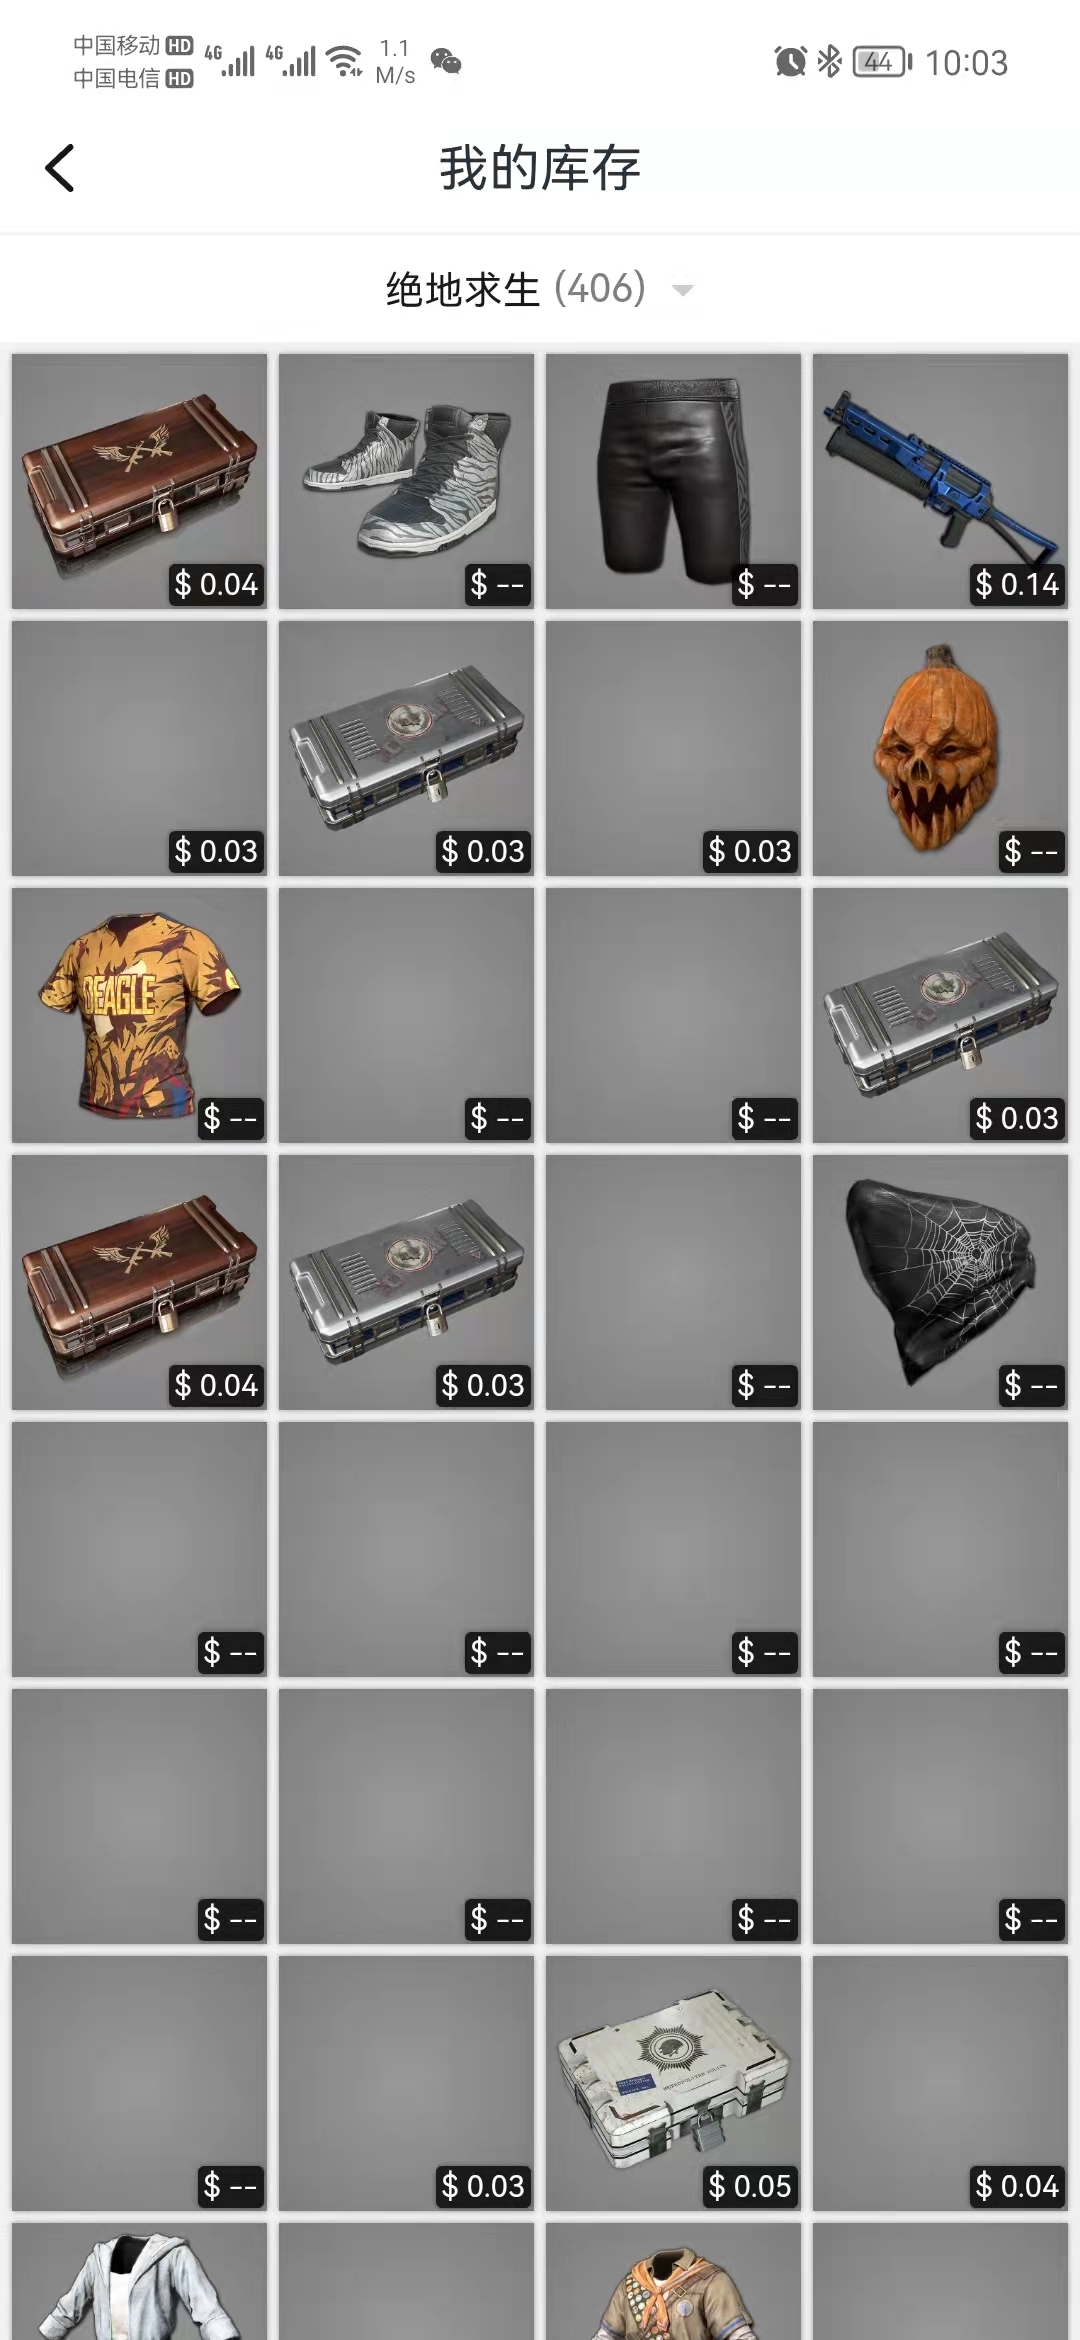Tap the WeChat notification icon in status bar
This screenshot has height=2340, width=1080.
(446, 62)
